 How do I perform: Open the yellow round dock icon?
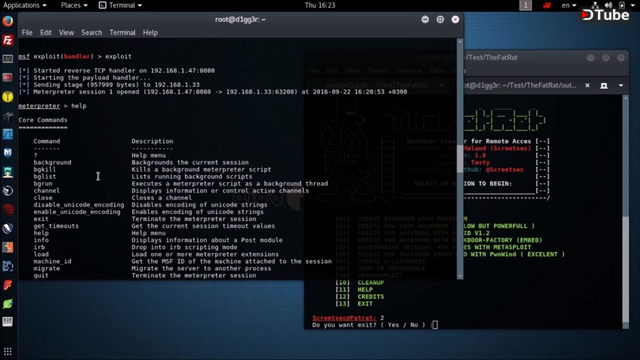(8, 97)
